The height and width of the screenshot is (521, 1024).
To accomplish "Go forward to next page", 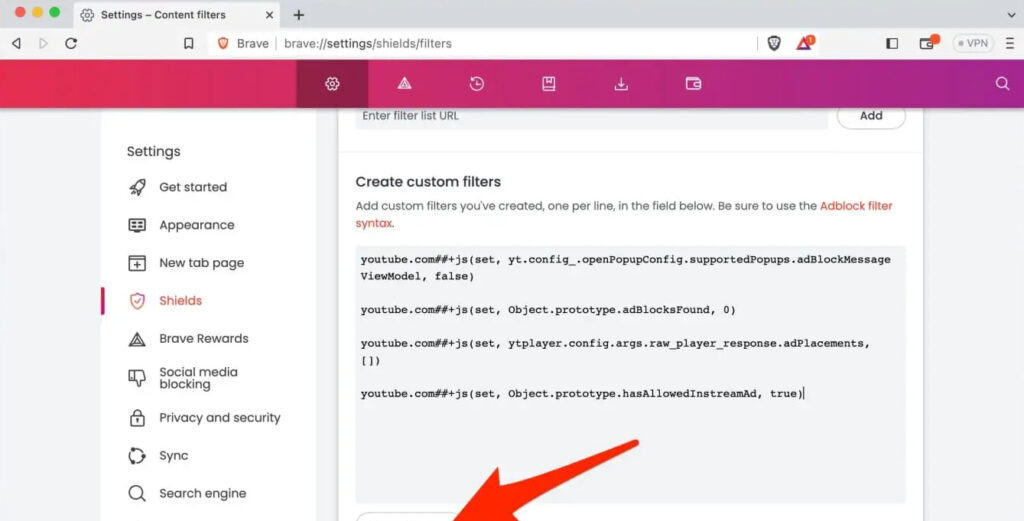I will 43,43.
